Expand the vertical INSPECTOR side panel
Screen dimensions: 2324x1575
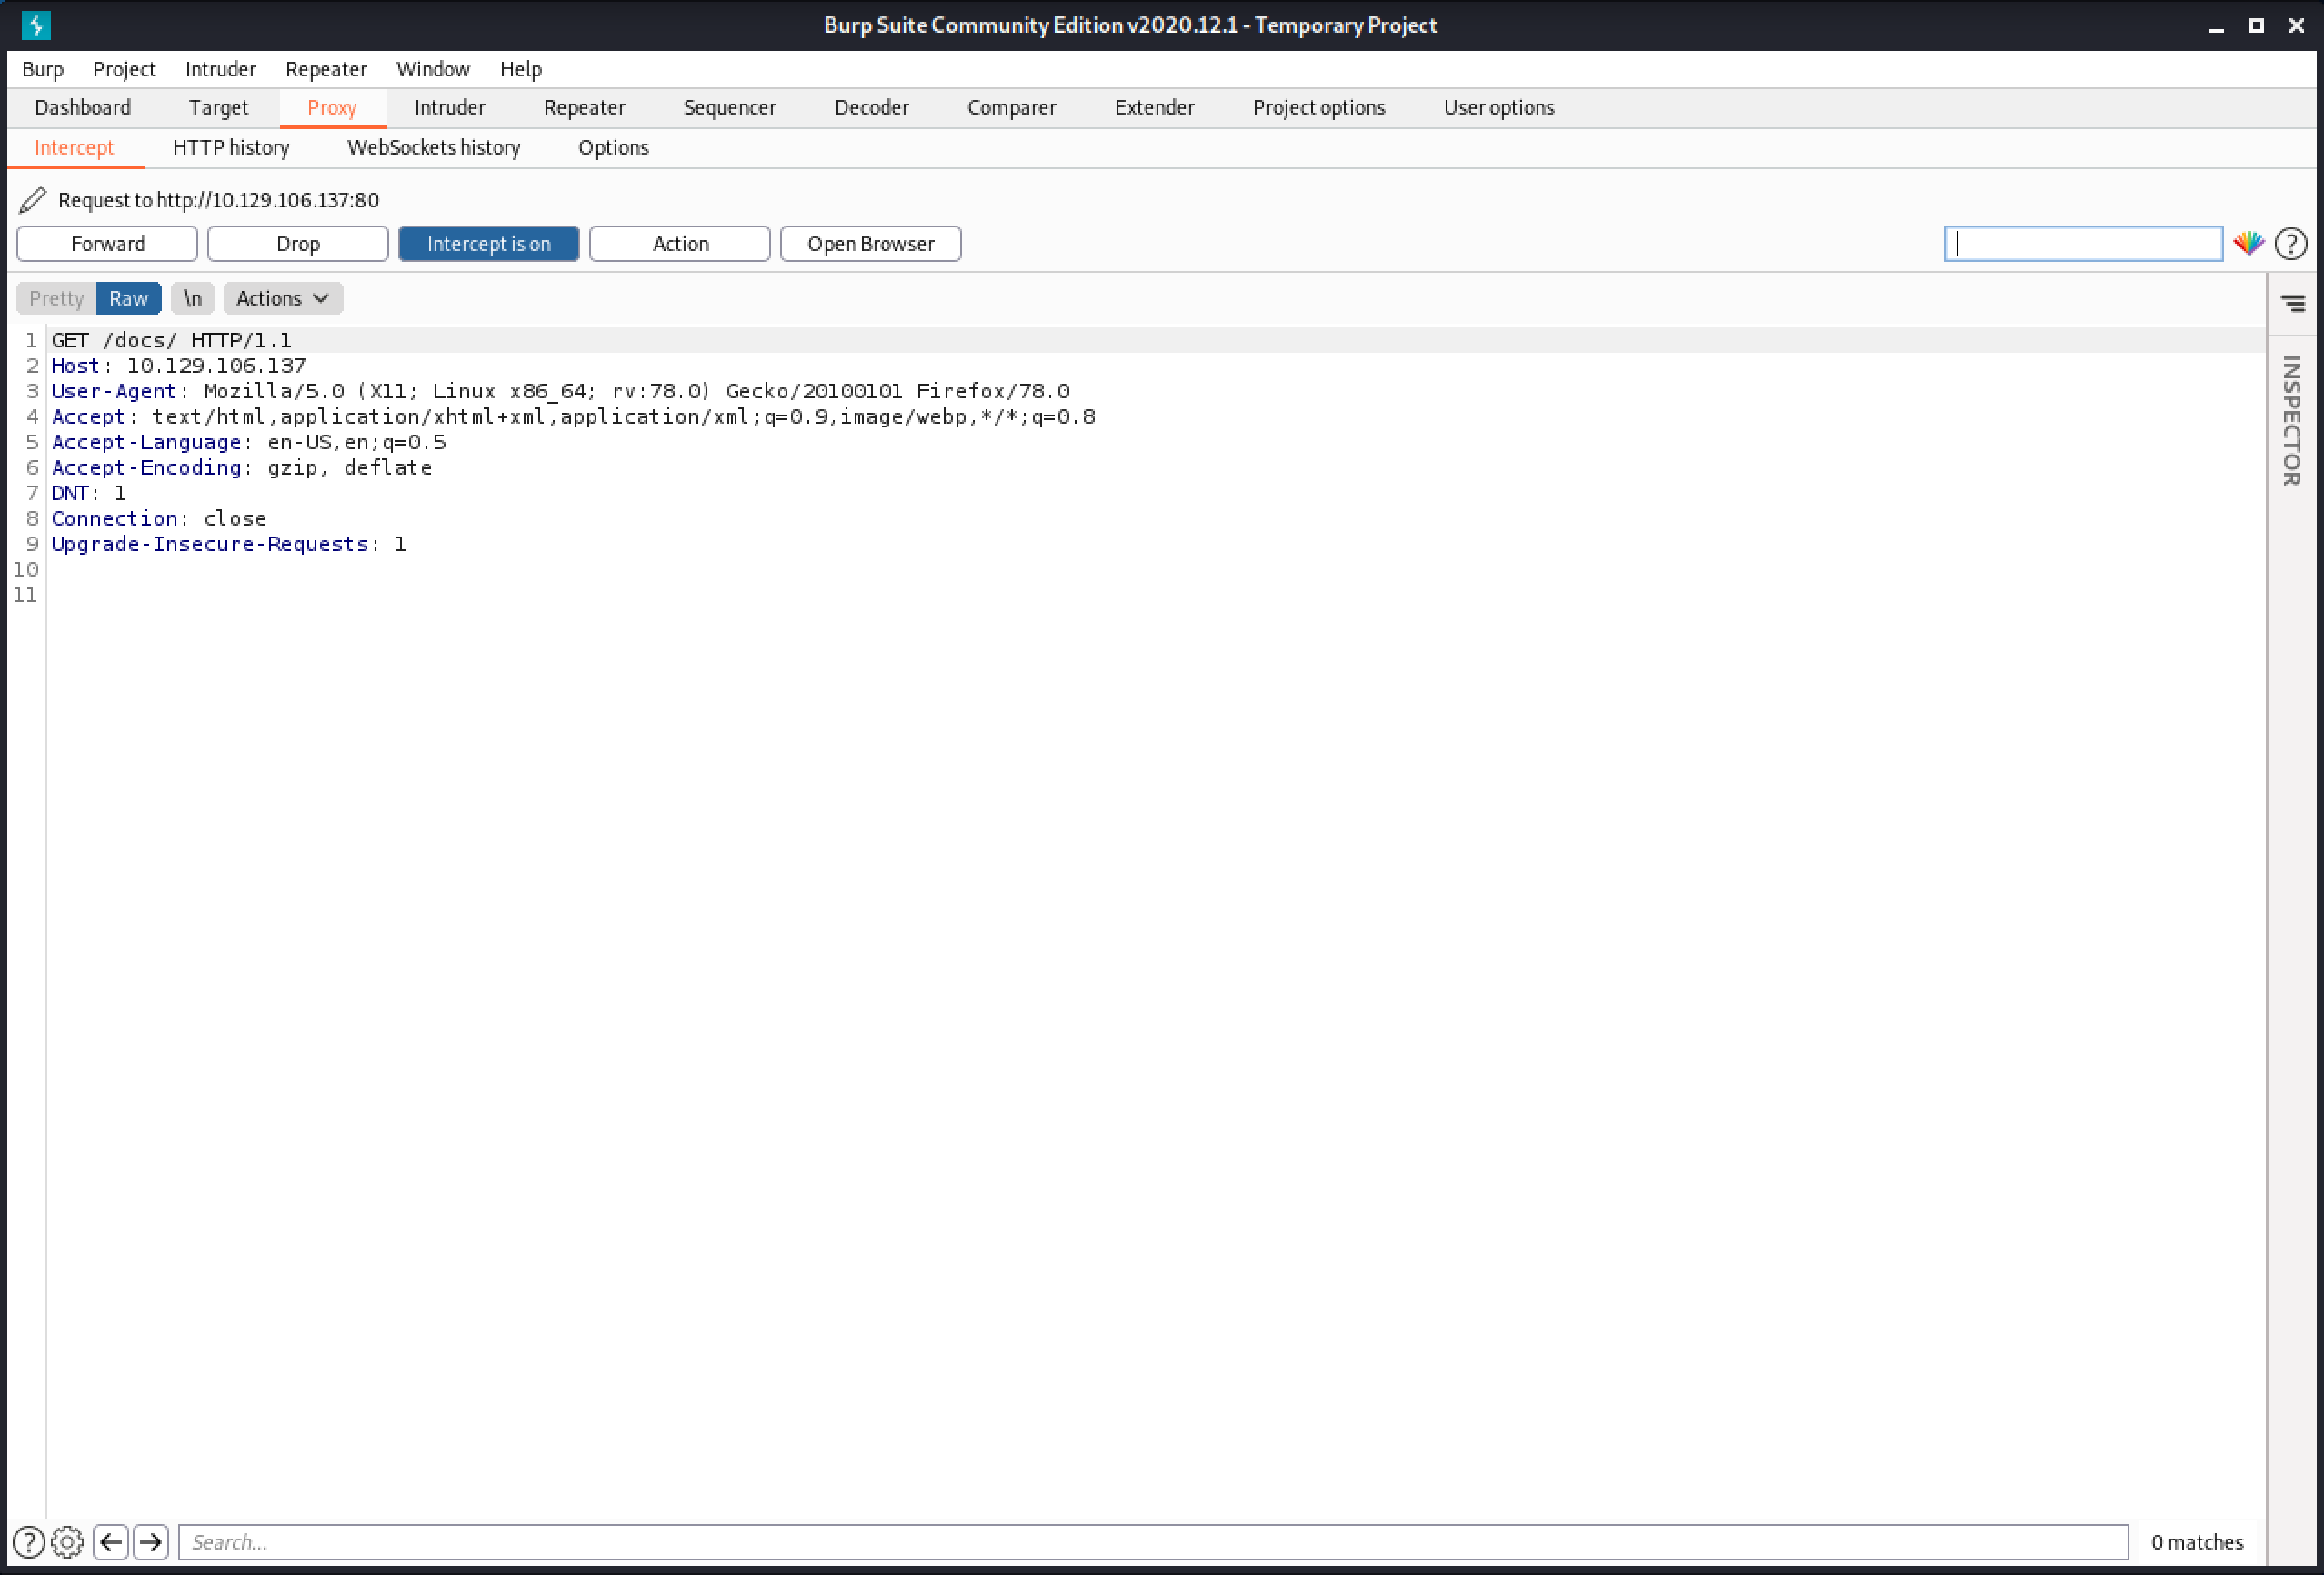(x=2292, y=421)
